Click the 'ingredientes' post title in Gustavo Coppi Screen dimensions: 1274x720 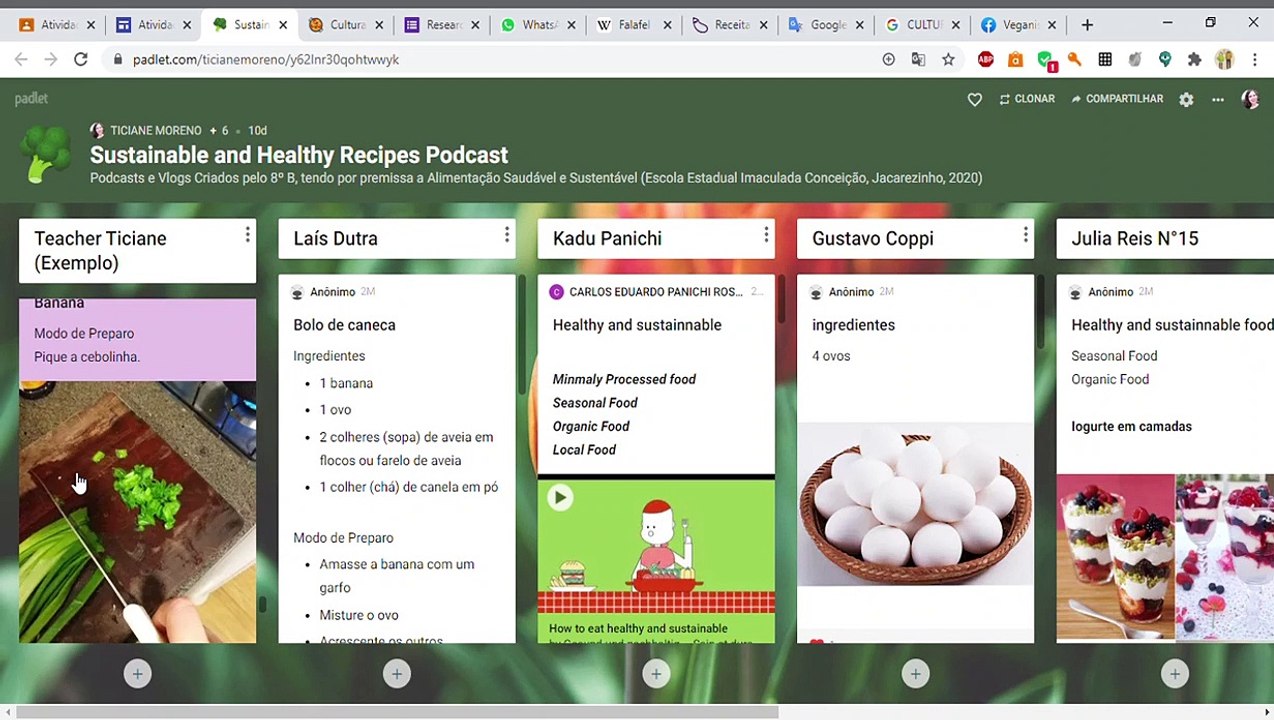[853, 325]
